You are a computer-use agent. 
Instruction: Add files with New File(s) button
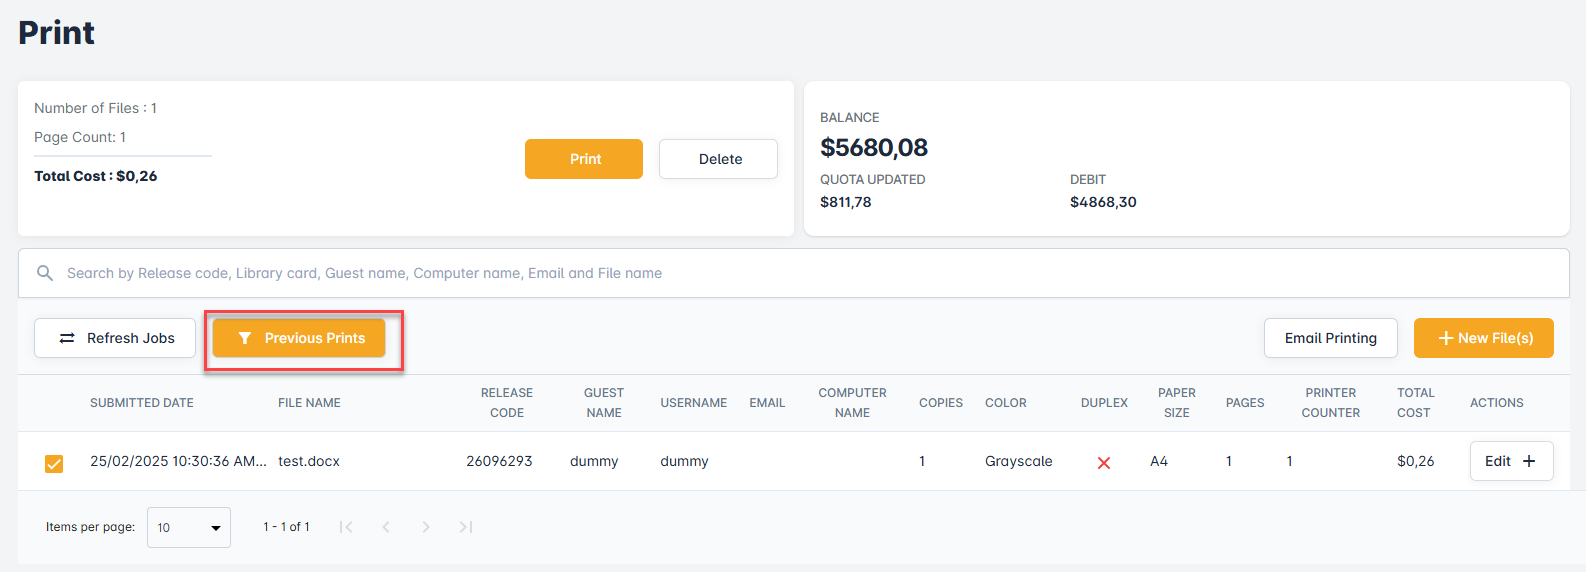pos(1483,338)
